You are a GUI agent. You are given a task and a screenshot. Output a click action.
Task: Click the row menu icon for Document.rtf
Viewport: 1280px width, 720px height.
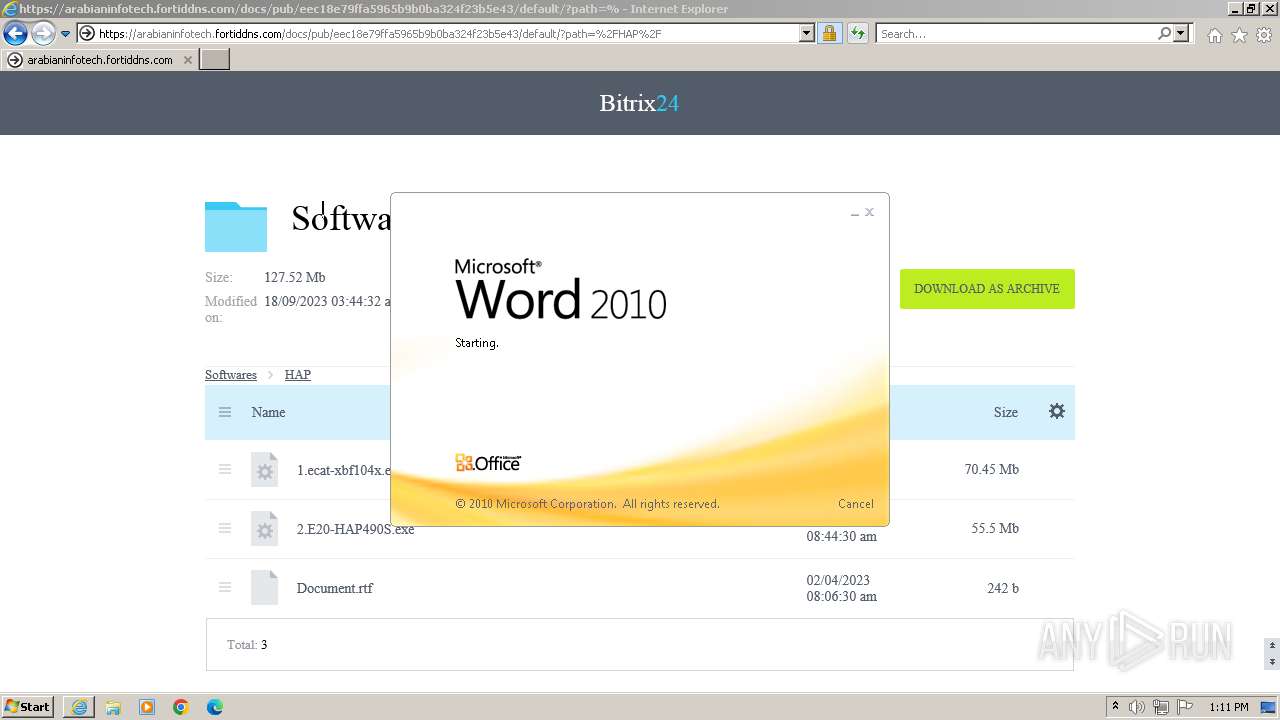pos(225,587)
